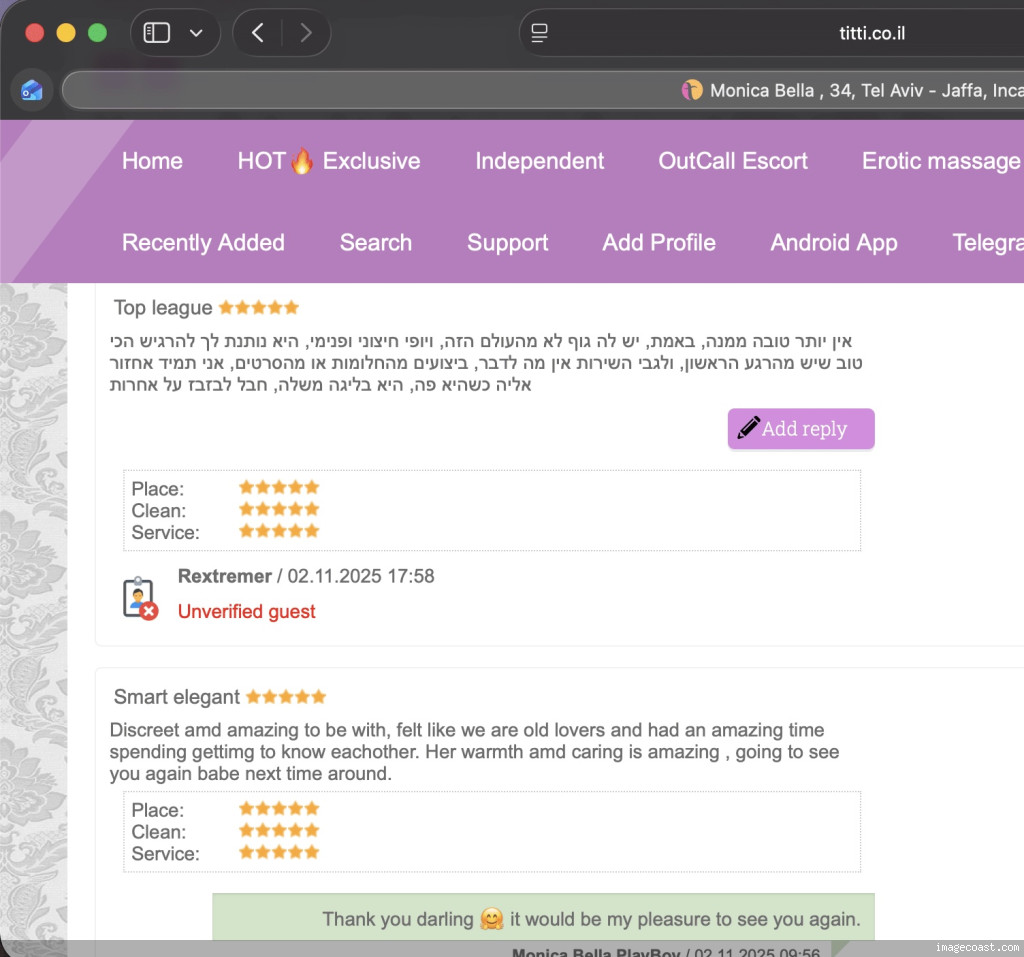Click the Support navigation link

click(x=507, y=243)
